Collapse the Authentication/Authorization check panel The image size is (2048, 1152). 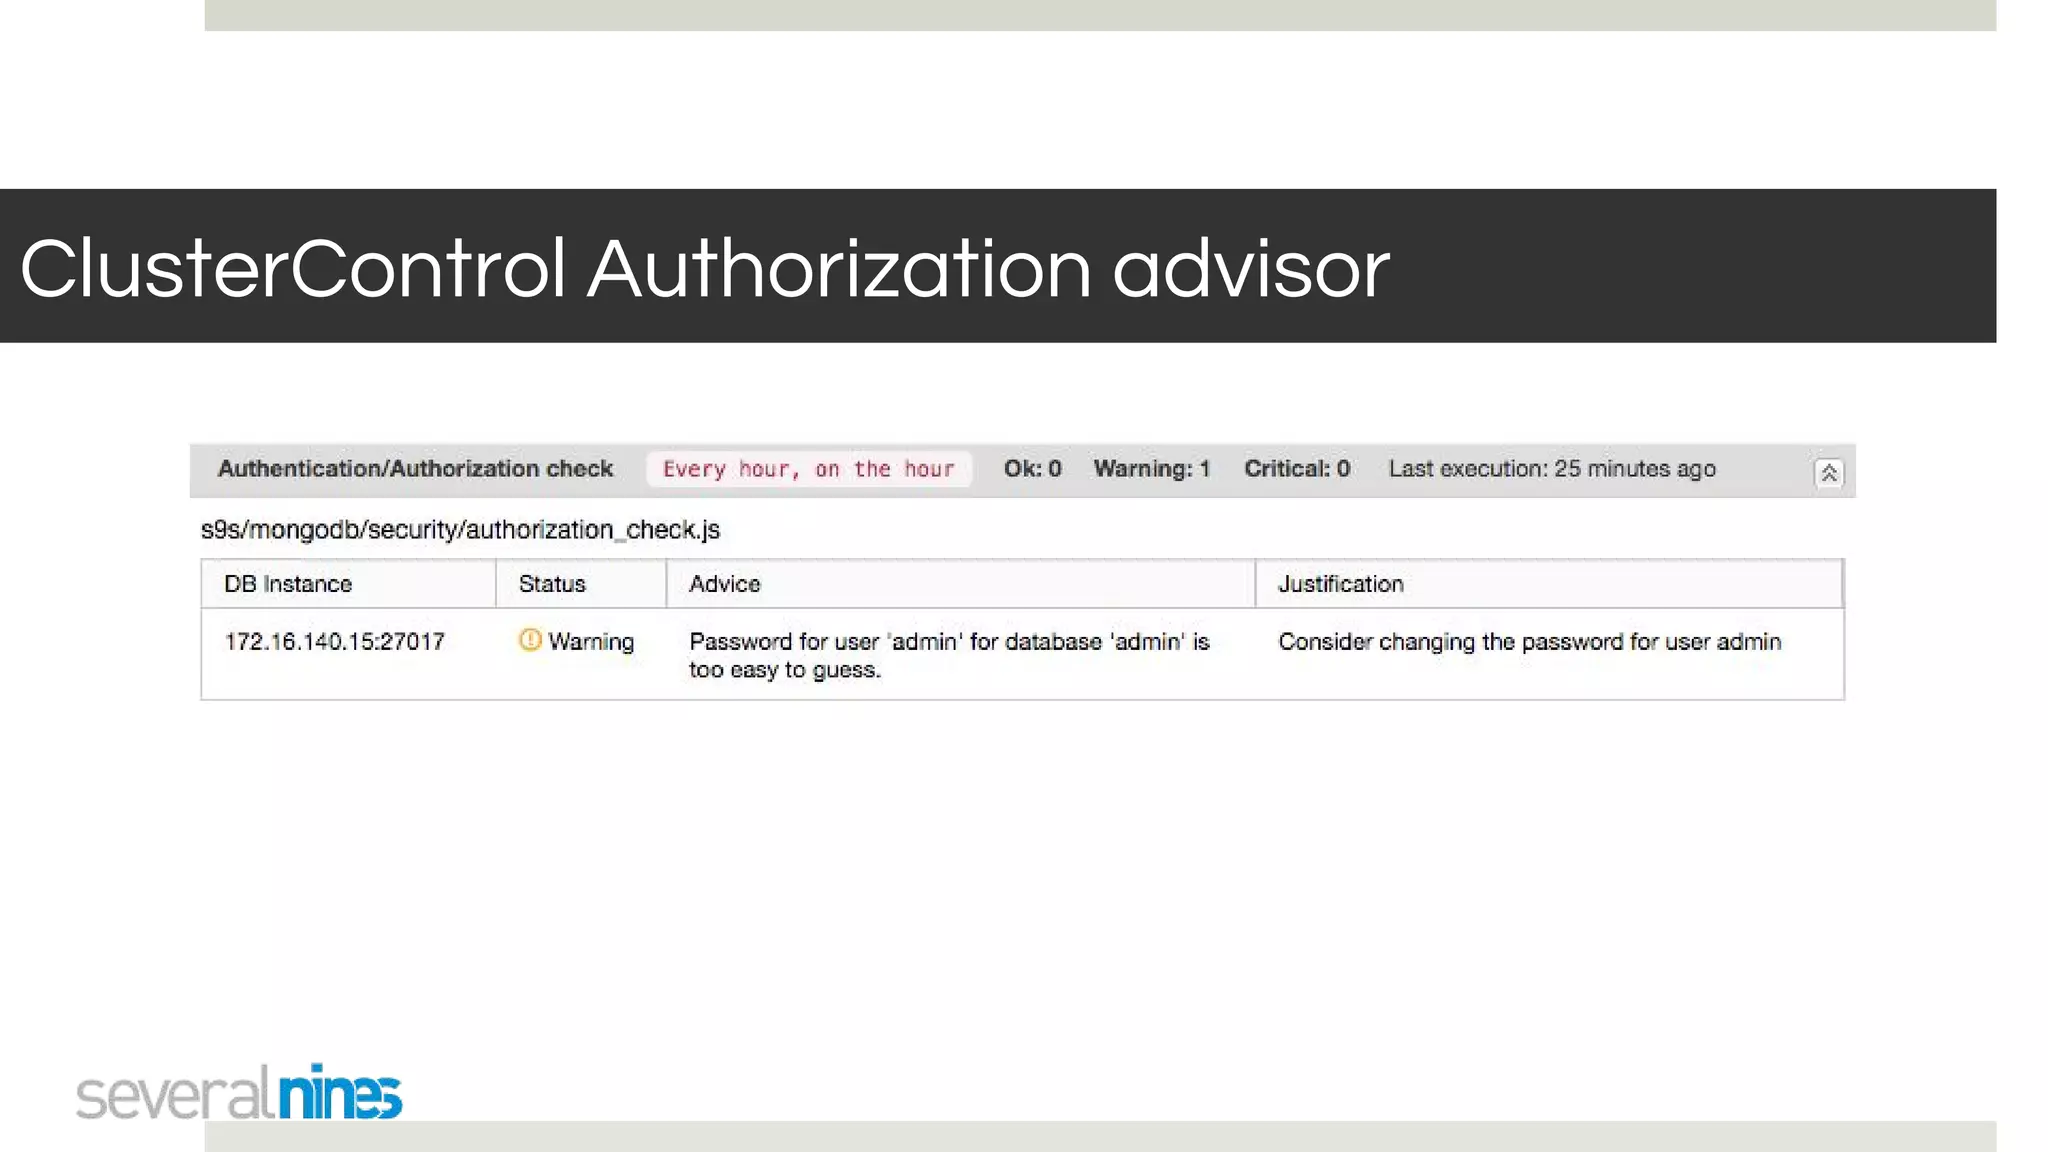(x=1828, y=473)
